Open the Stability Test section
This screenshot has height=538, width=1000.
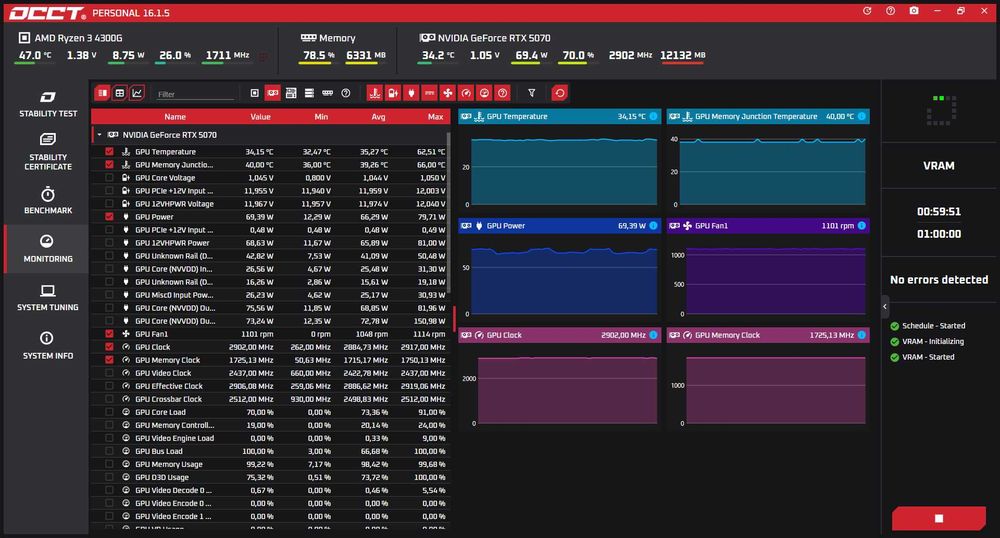[x=48, y=104]
